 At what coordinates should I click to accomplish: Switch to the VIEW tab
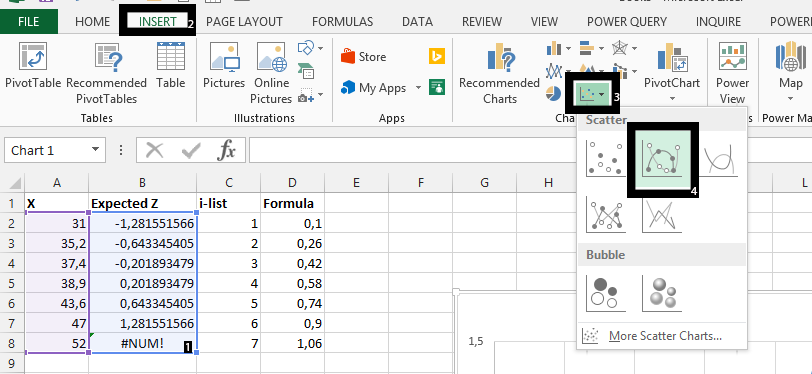click(x=544, y=22)
